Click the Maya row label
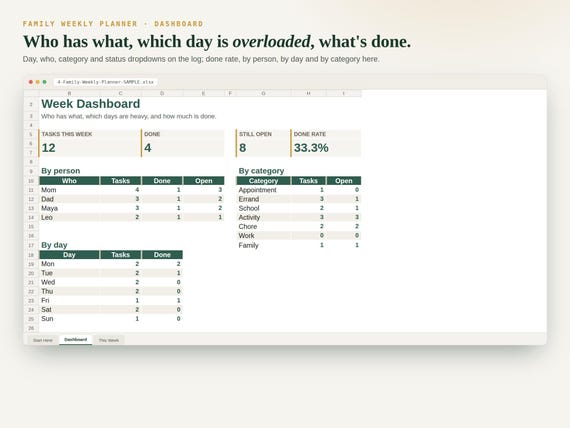This screenshot has width=570, height=428. [x=49, y=208]
